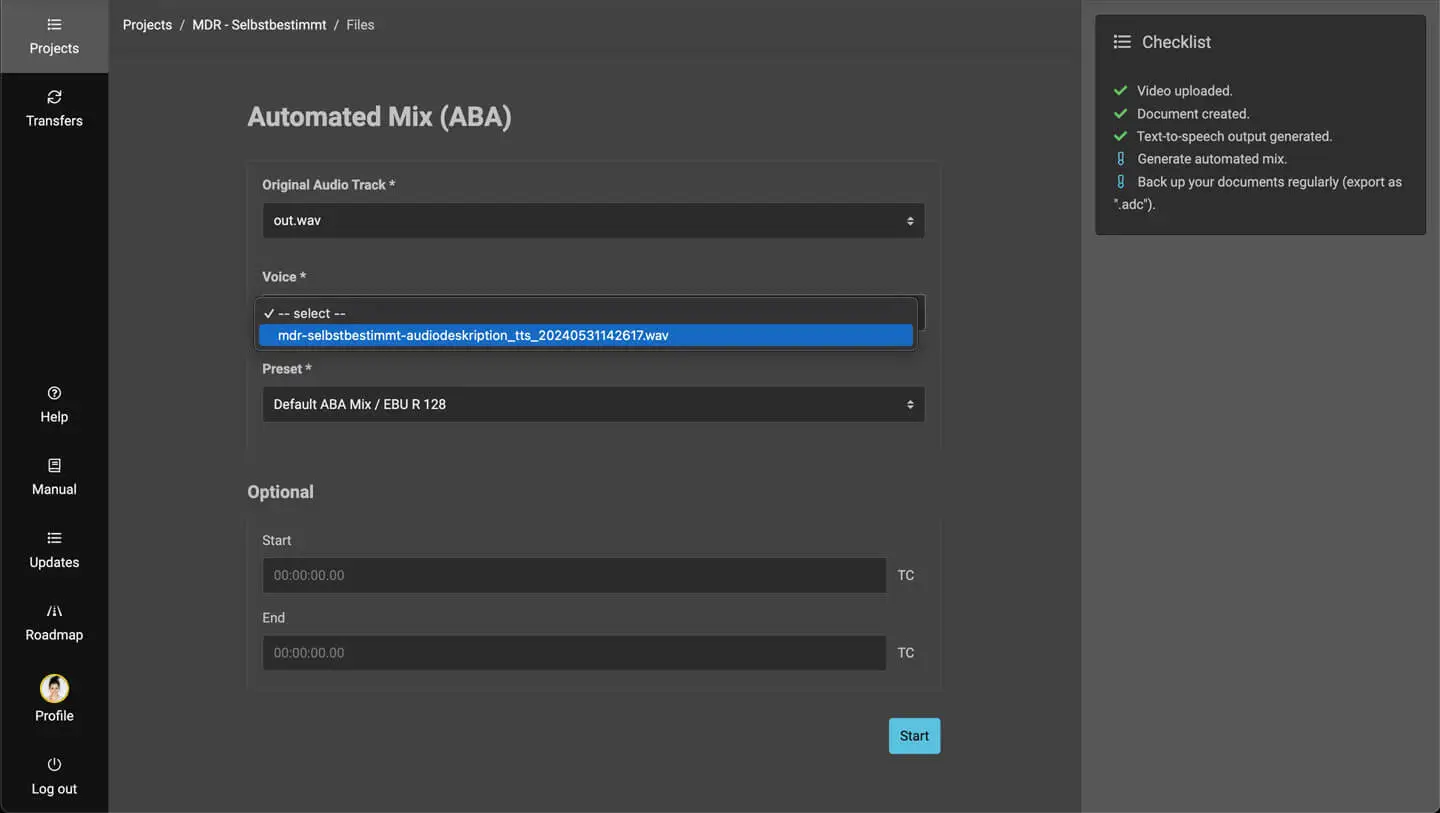
Task: Open the Preset dropdown selector
Action: (x=592, y=405)
